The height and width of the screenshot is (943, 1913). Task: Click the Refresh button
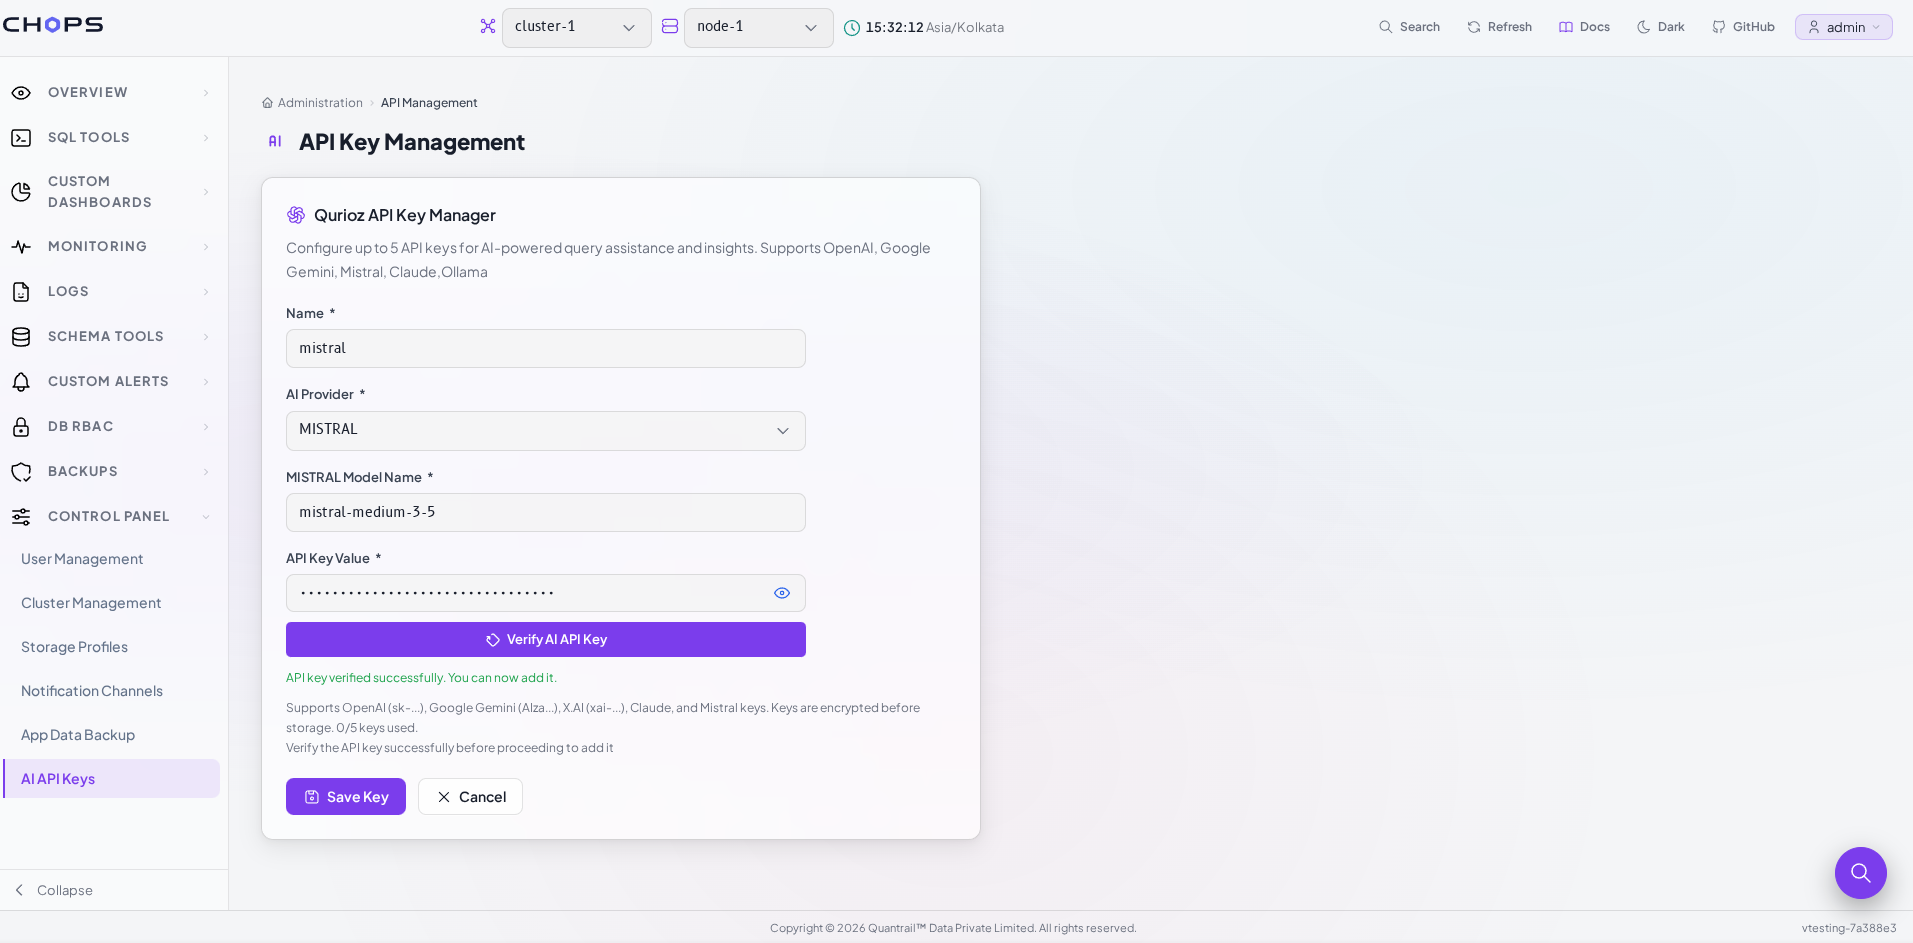tap(1499, 27)
